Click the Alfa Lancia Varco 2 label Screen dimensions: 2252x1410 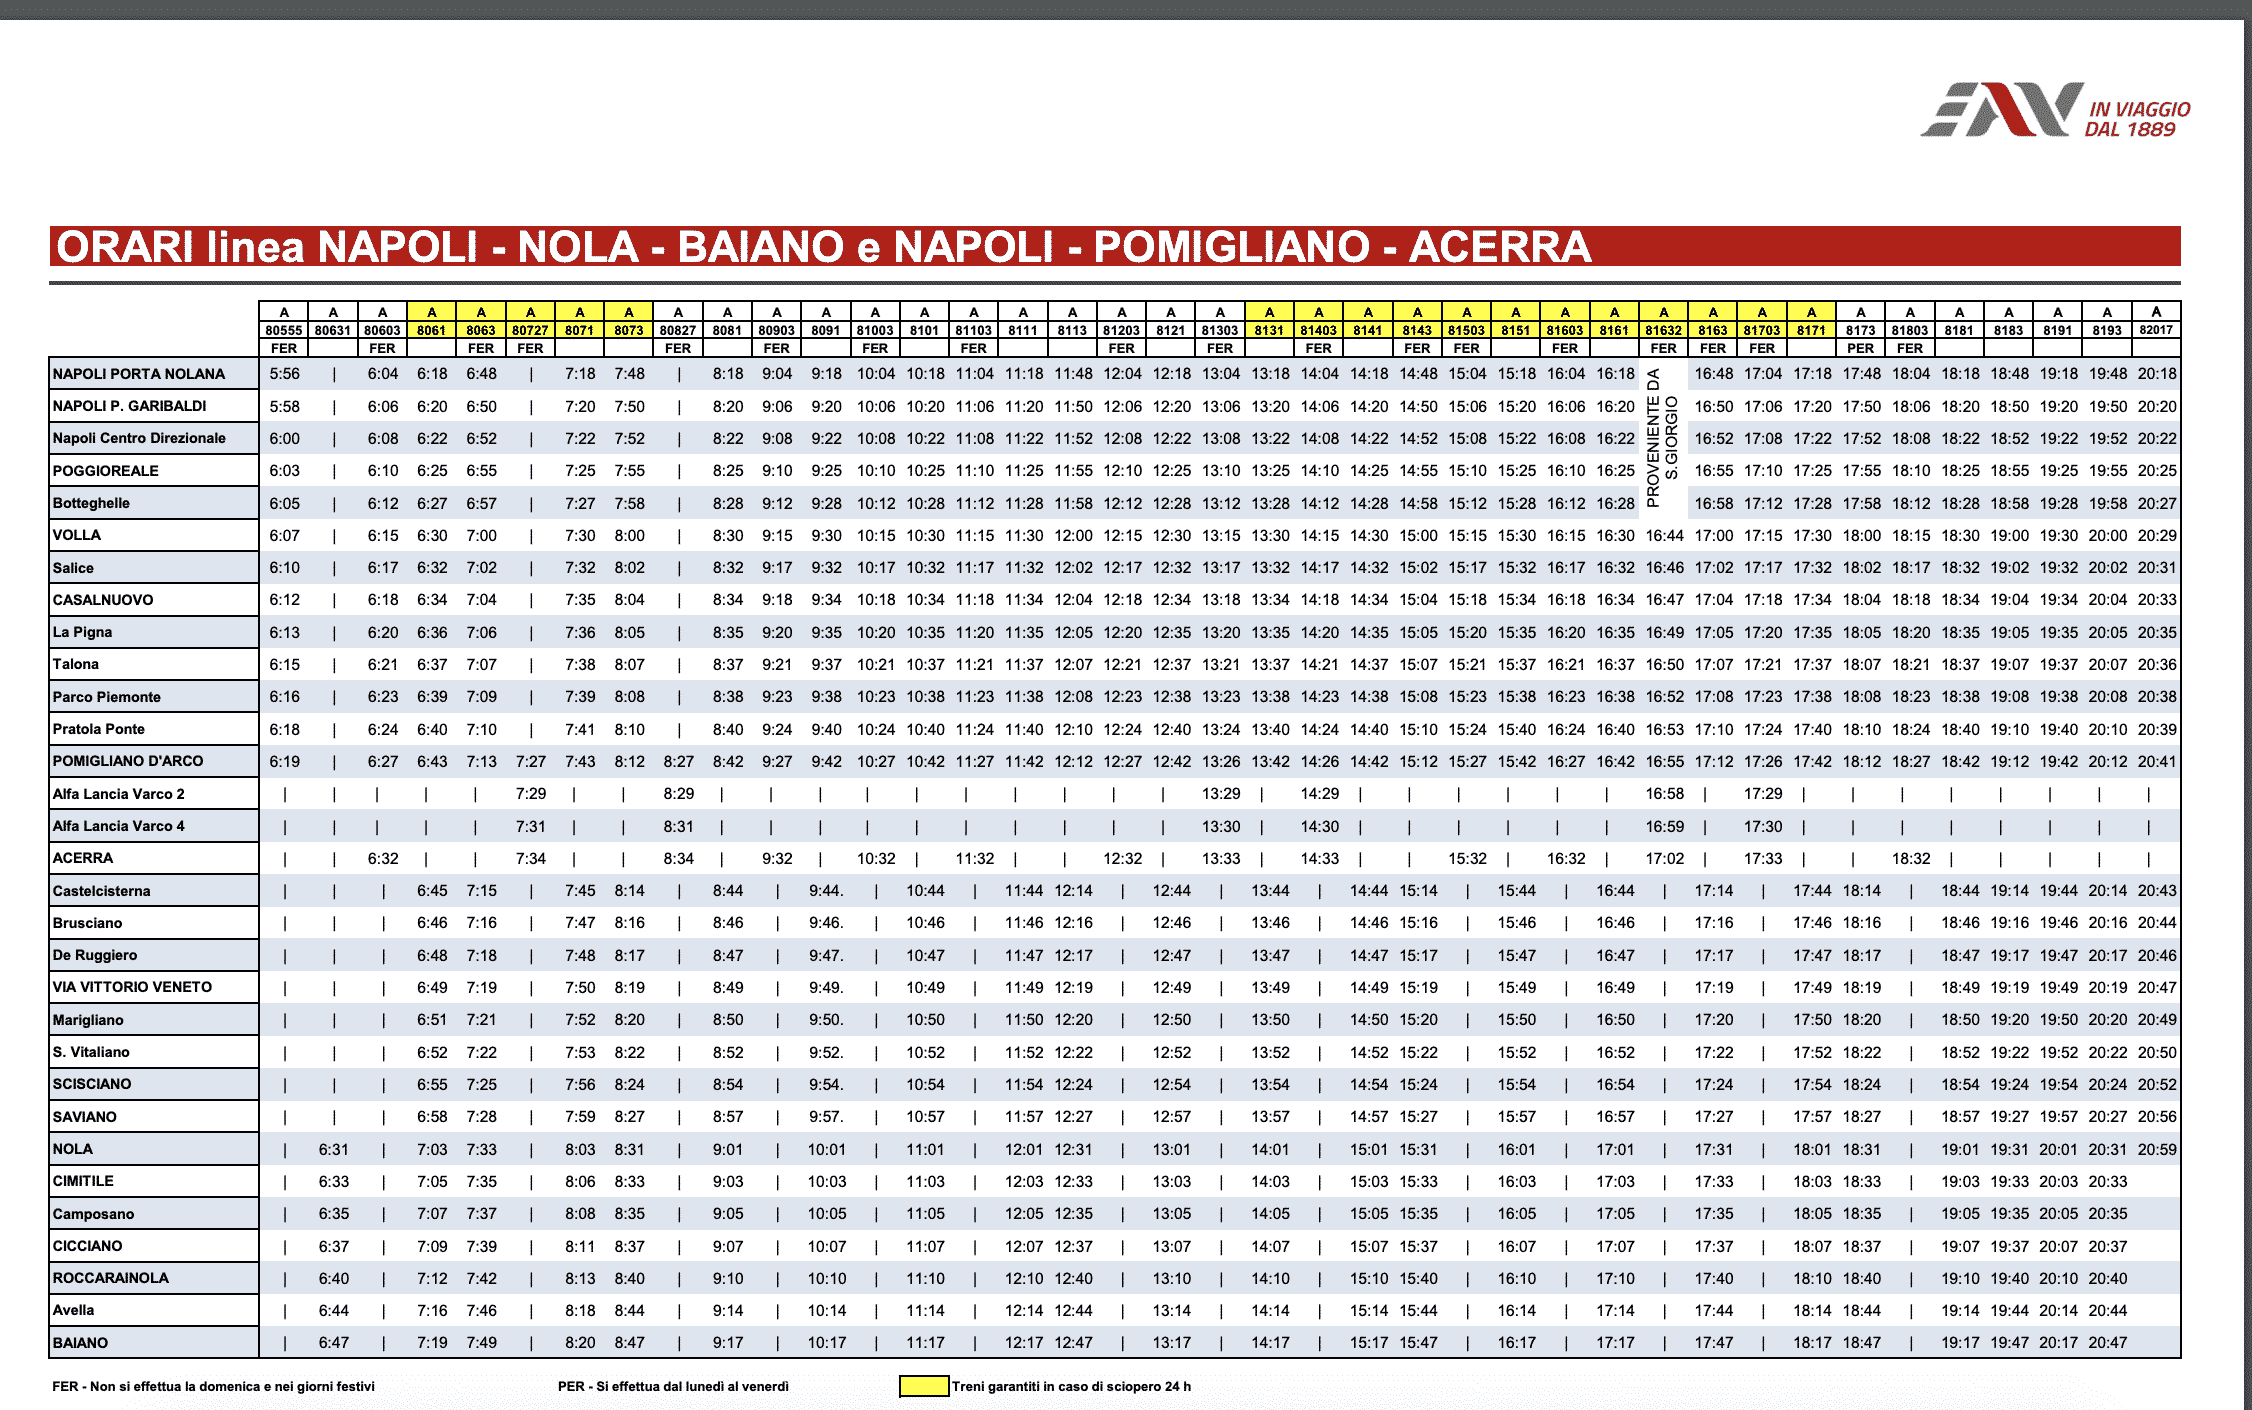tap(119, 794)
